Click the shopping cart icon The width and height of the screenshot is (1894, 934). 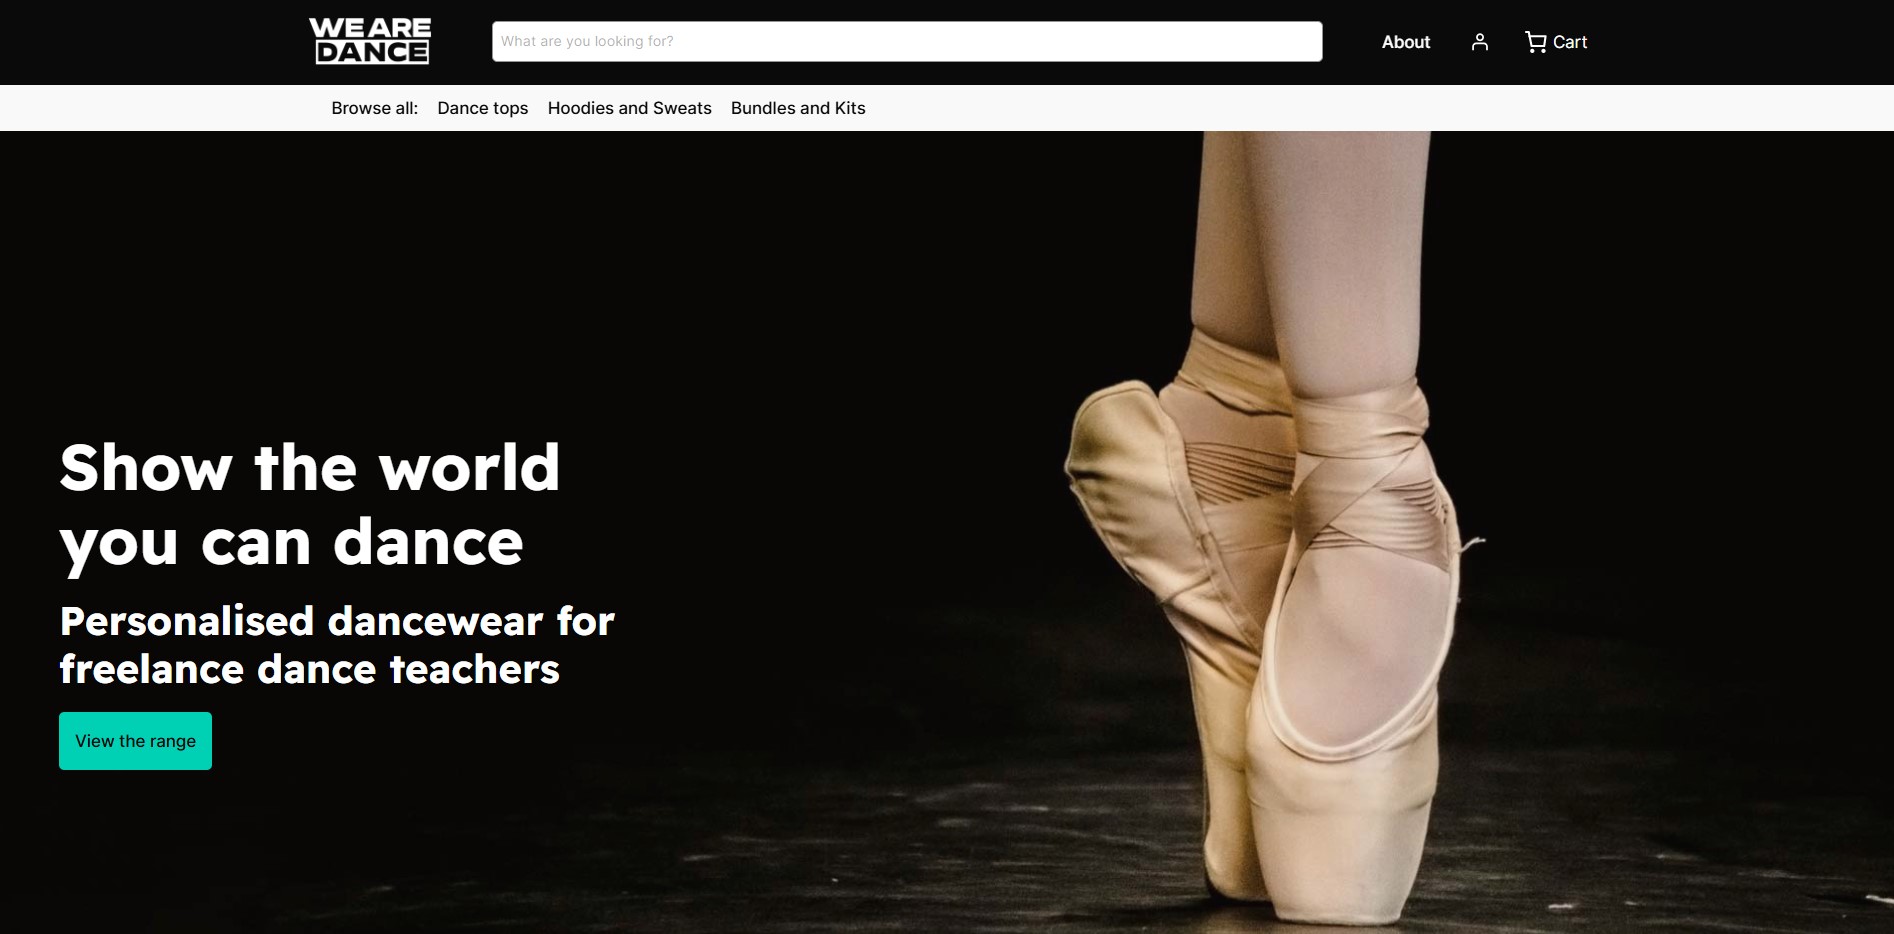click(x=1535, y=42)
